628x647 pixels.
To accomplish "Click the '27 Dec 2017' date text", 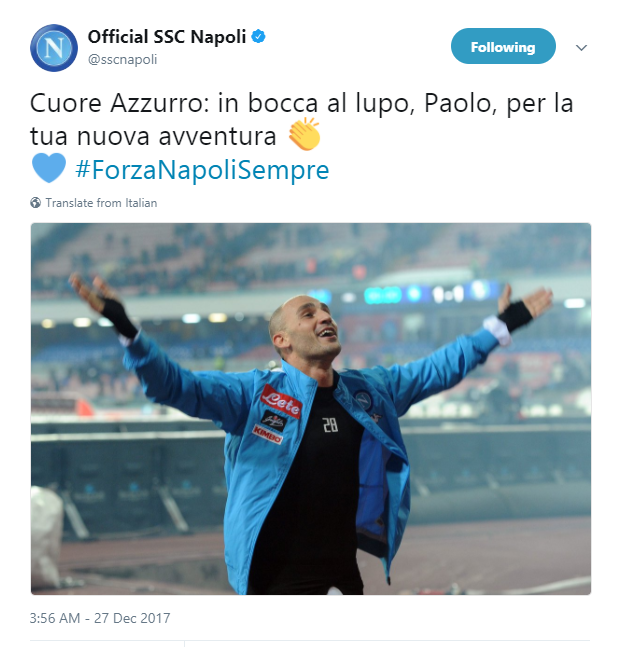I will click(x=132, y=618).
